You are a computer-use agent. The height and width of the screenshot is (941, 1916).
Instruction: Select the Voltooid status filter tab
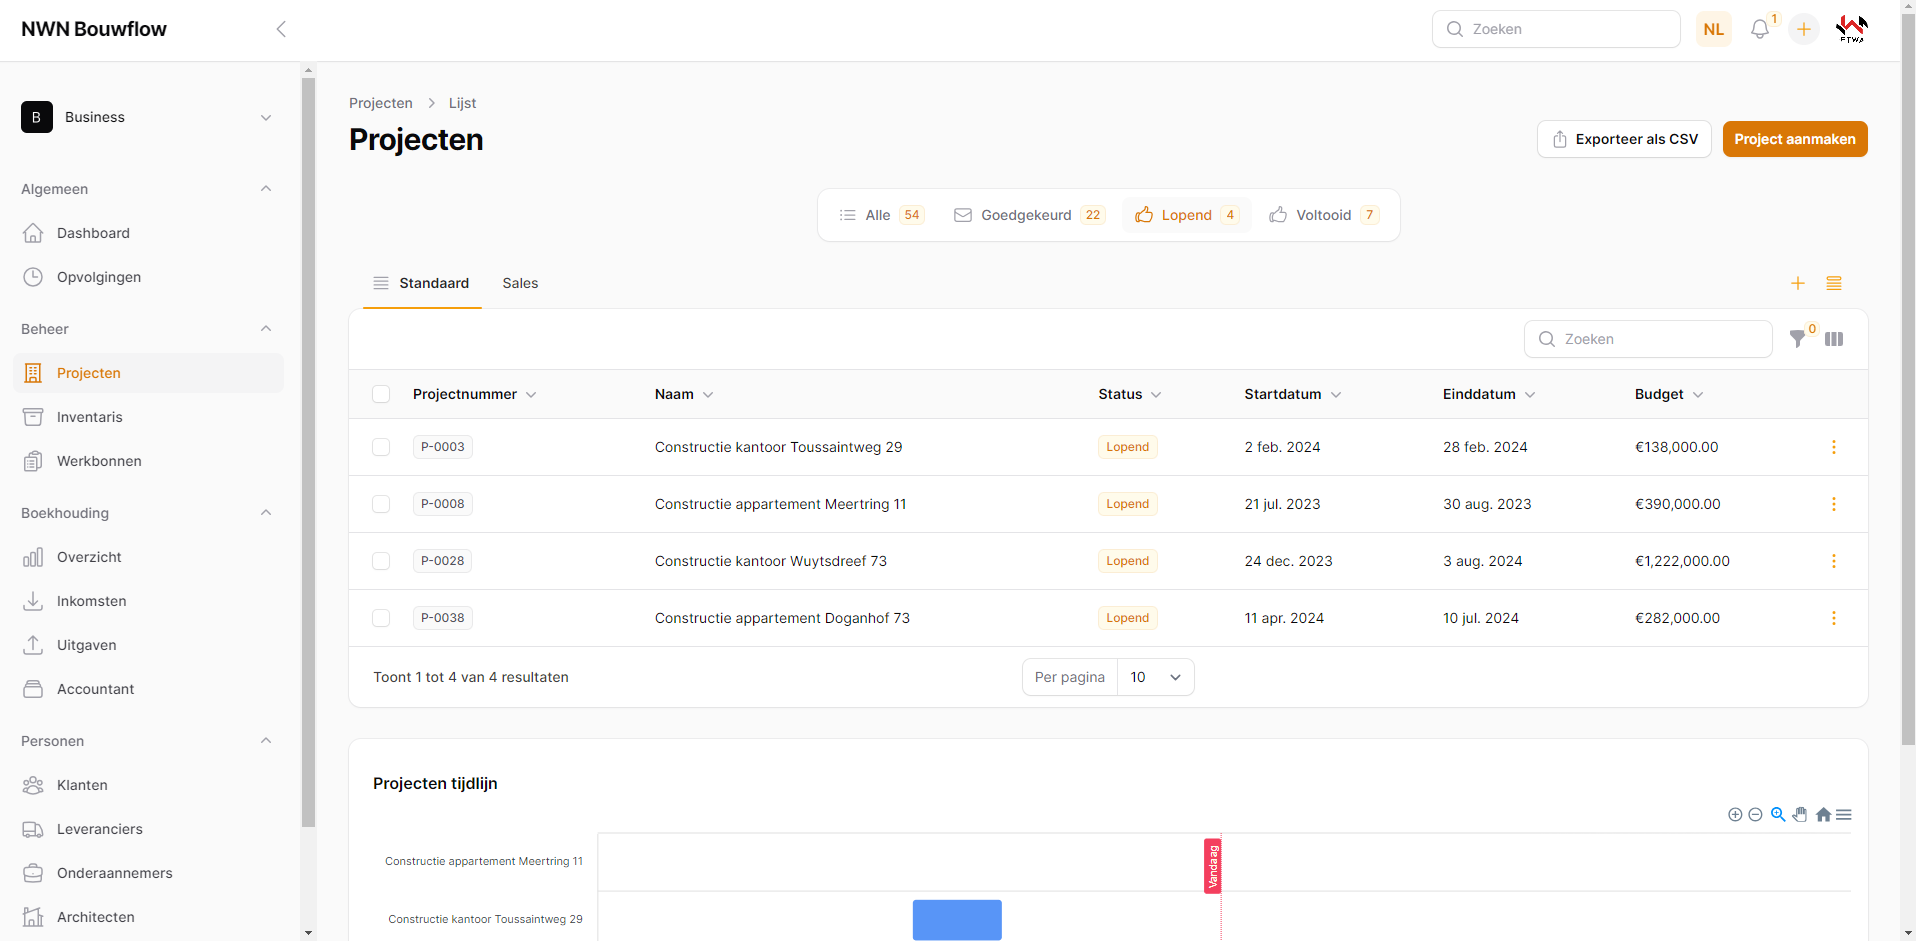[1323, 215]
